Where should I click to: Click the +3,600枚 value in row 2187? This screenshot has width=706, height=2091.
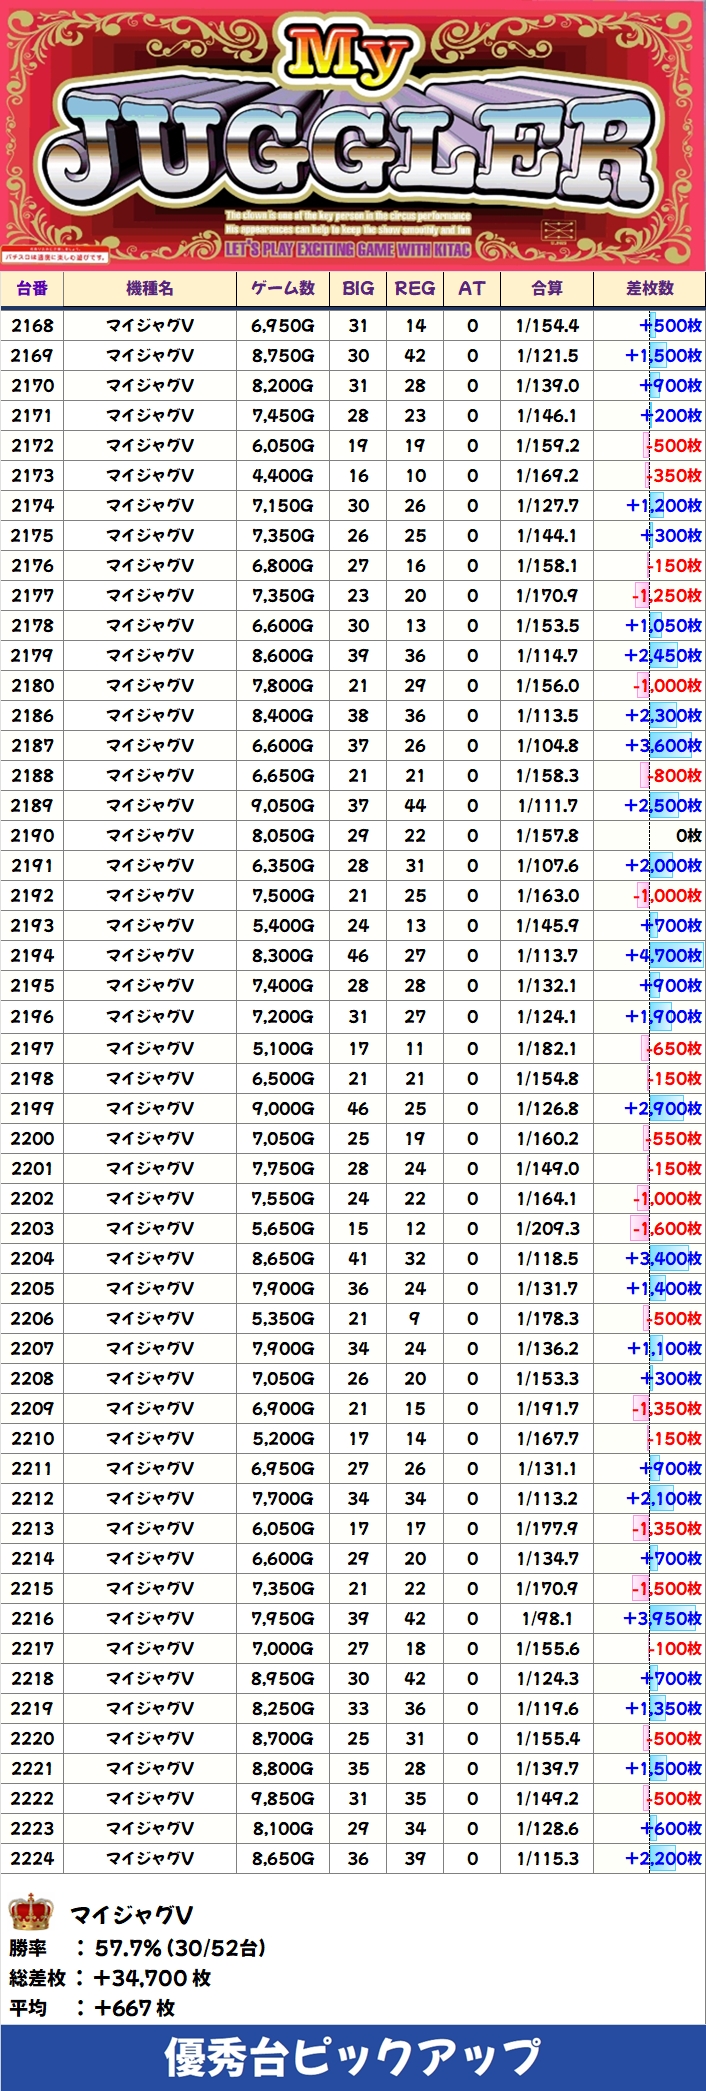(x=664, y=745)
